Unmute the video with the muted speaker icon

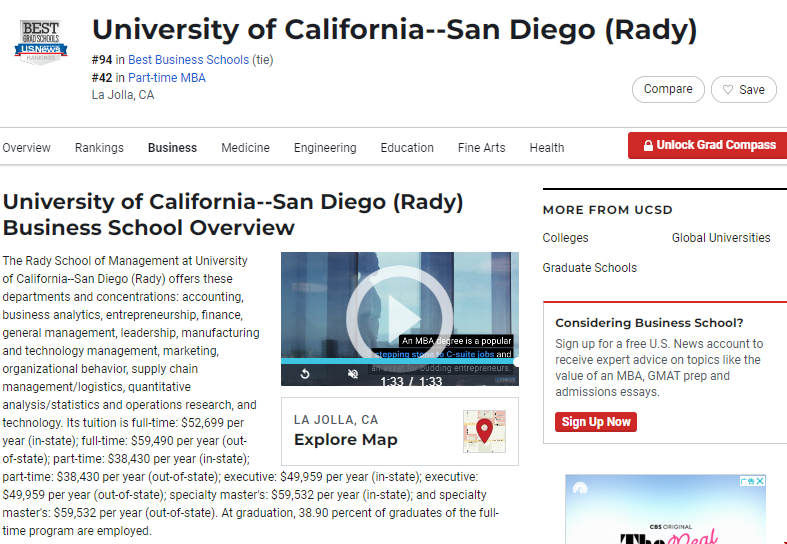pos(353,374)
